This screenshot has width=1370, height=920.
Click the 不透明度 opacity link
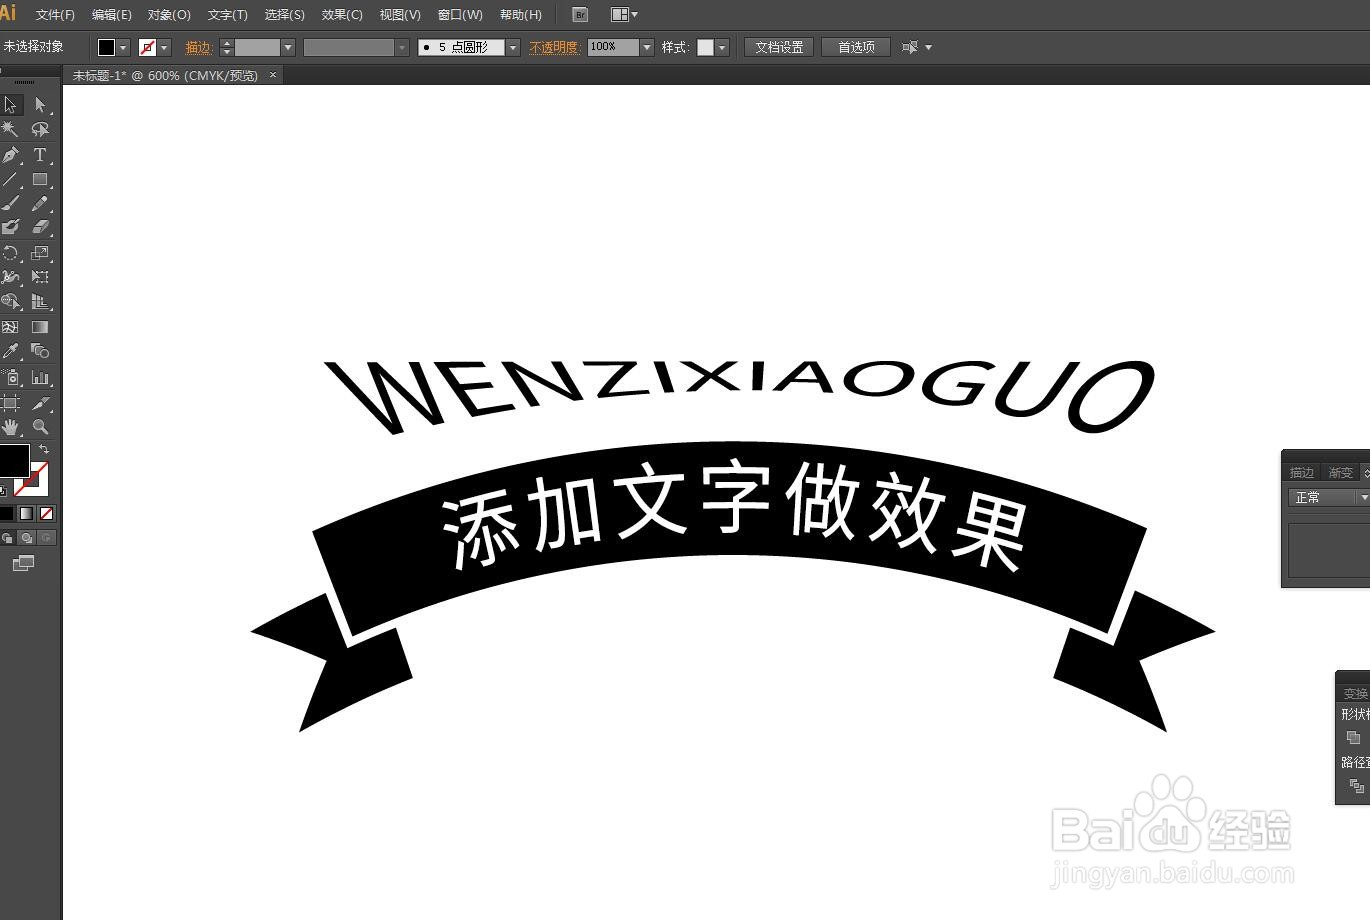(x=554, y=47)
